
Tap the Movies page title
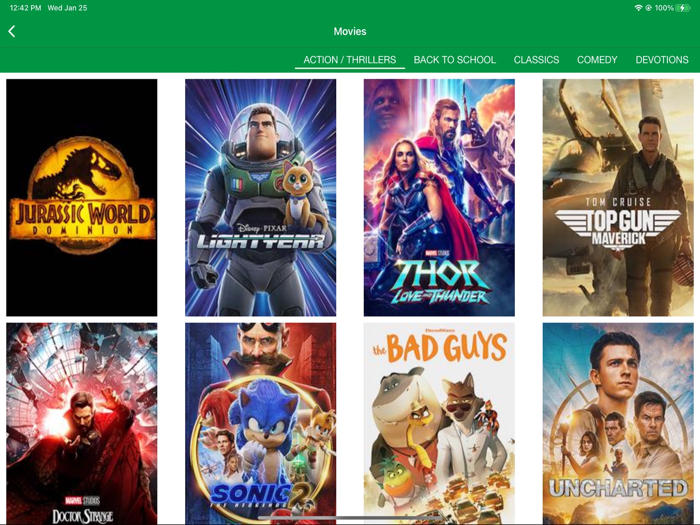[350, 31]
